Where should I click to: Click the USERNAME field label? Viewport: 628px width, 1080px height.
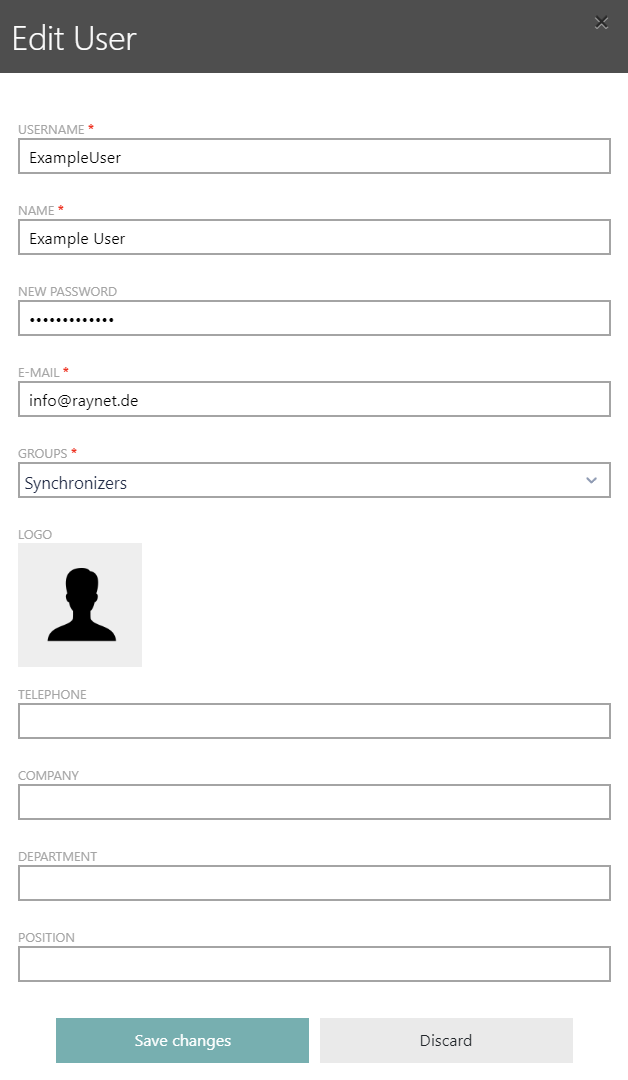coord(51,130)
